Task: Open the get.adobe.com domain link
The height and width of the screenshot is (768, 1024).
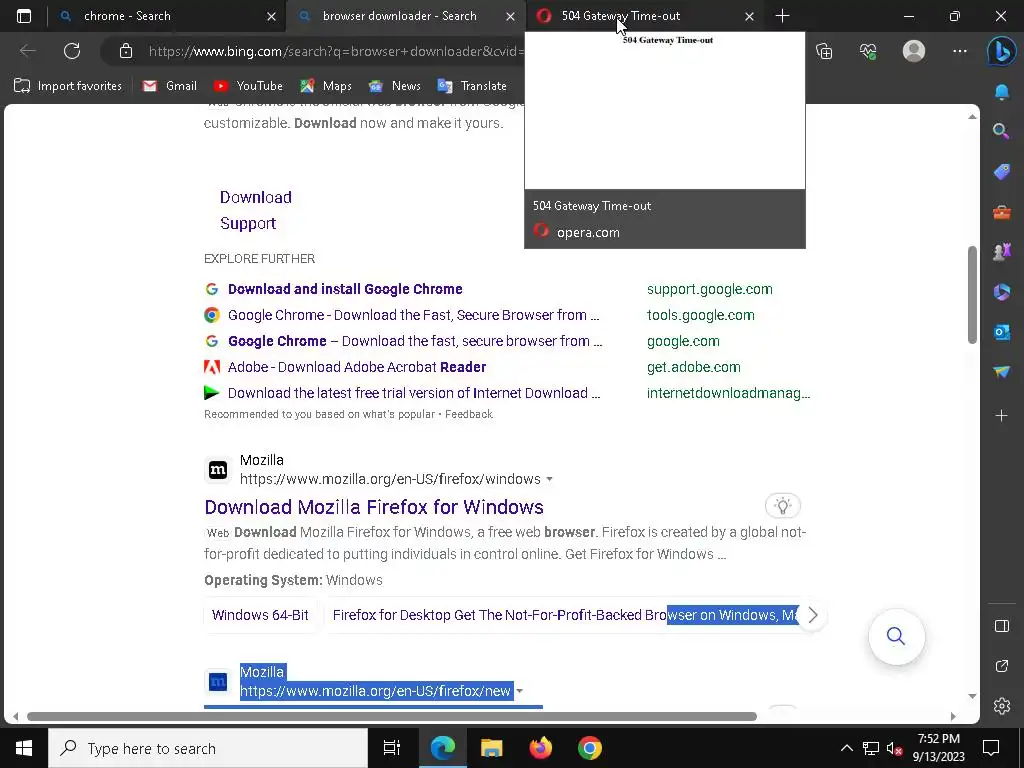Action: (x=694, y=367)
